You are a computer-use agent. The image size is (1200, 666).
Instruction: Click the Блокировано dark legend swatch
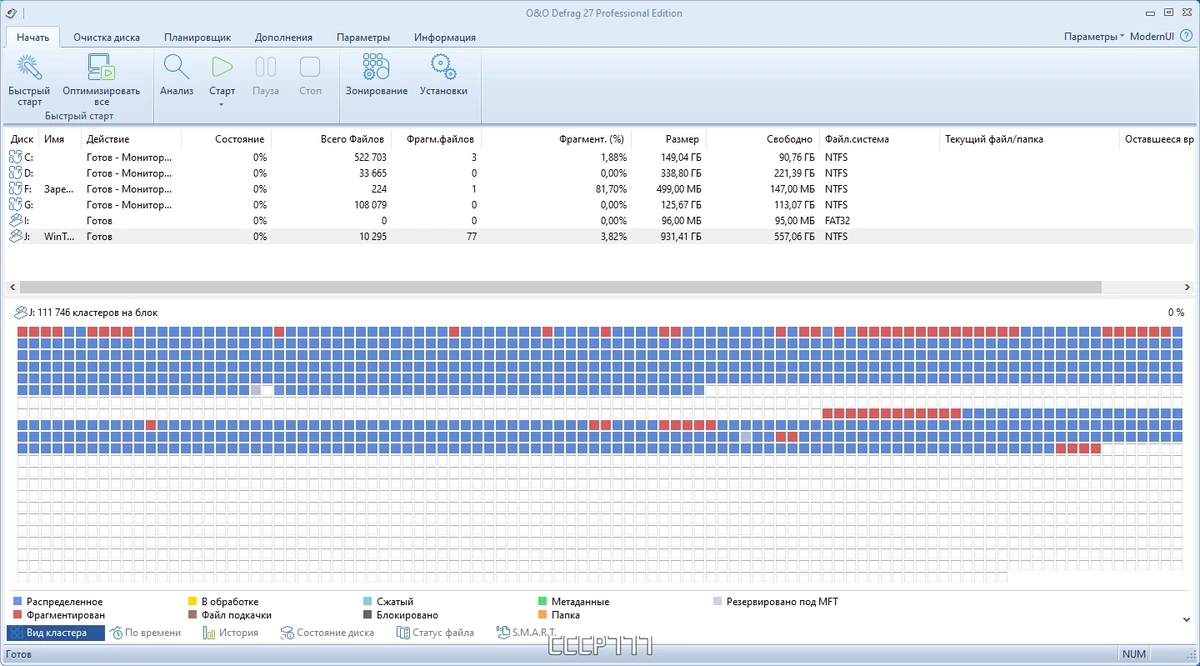coord(367,615)
